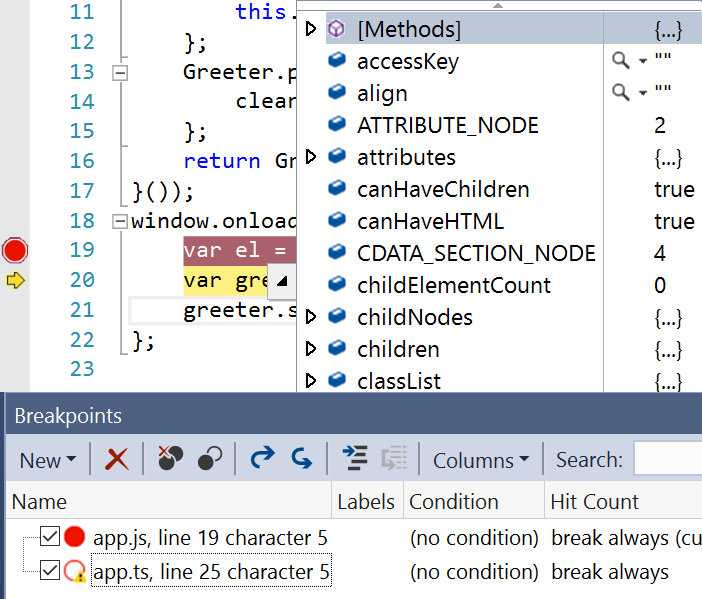
Task: Expand the [Methods] node
Action: [311, 29]
